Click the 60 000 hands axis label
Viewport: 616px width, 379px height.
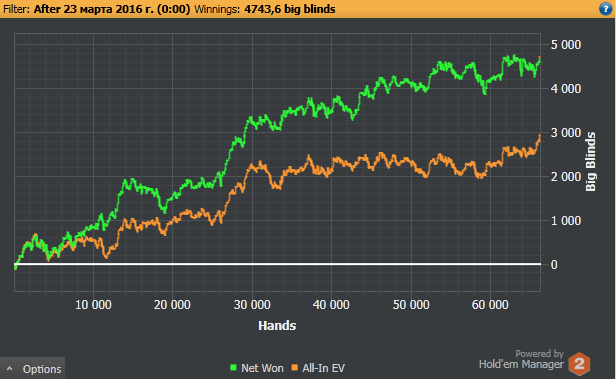(490, 305)
